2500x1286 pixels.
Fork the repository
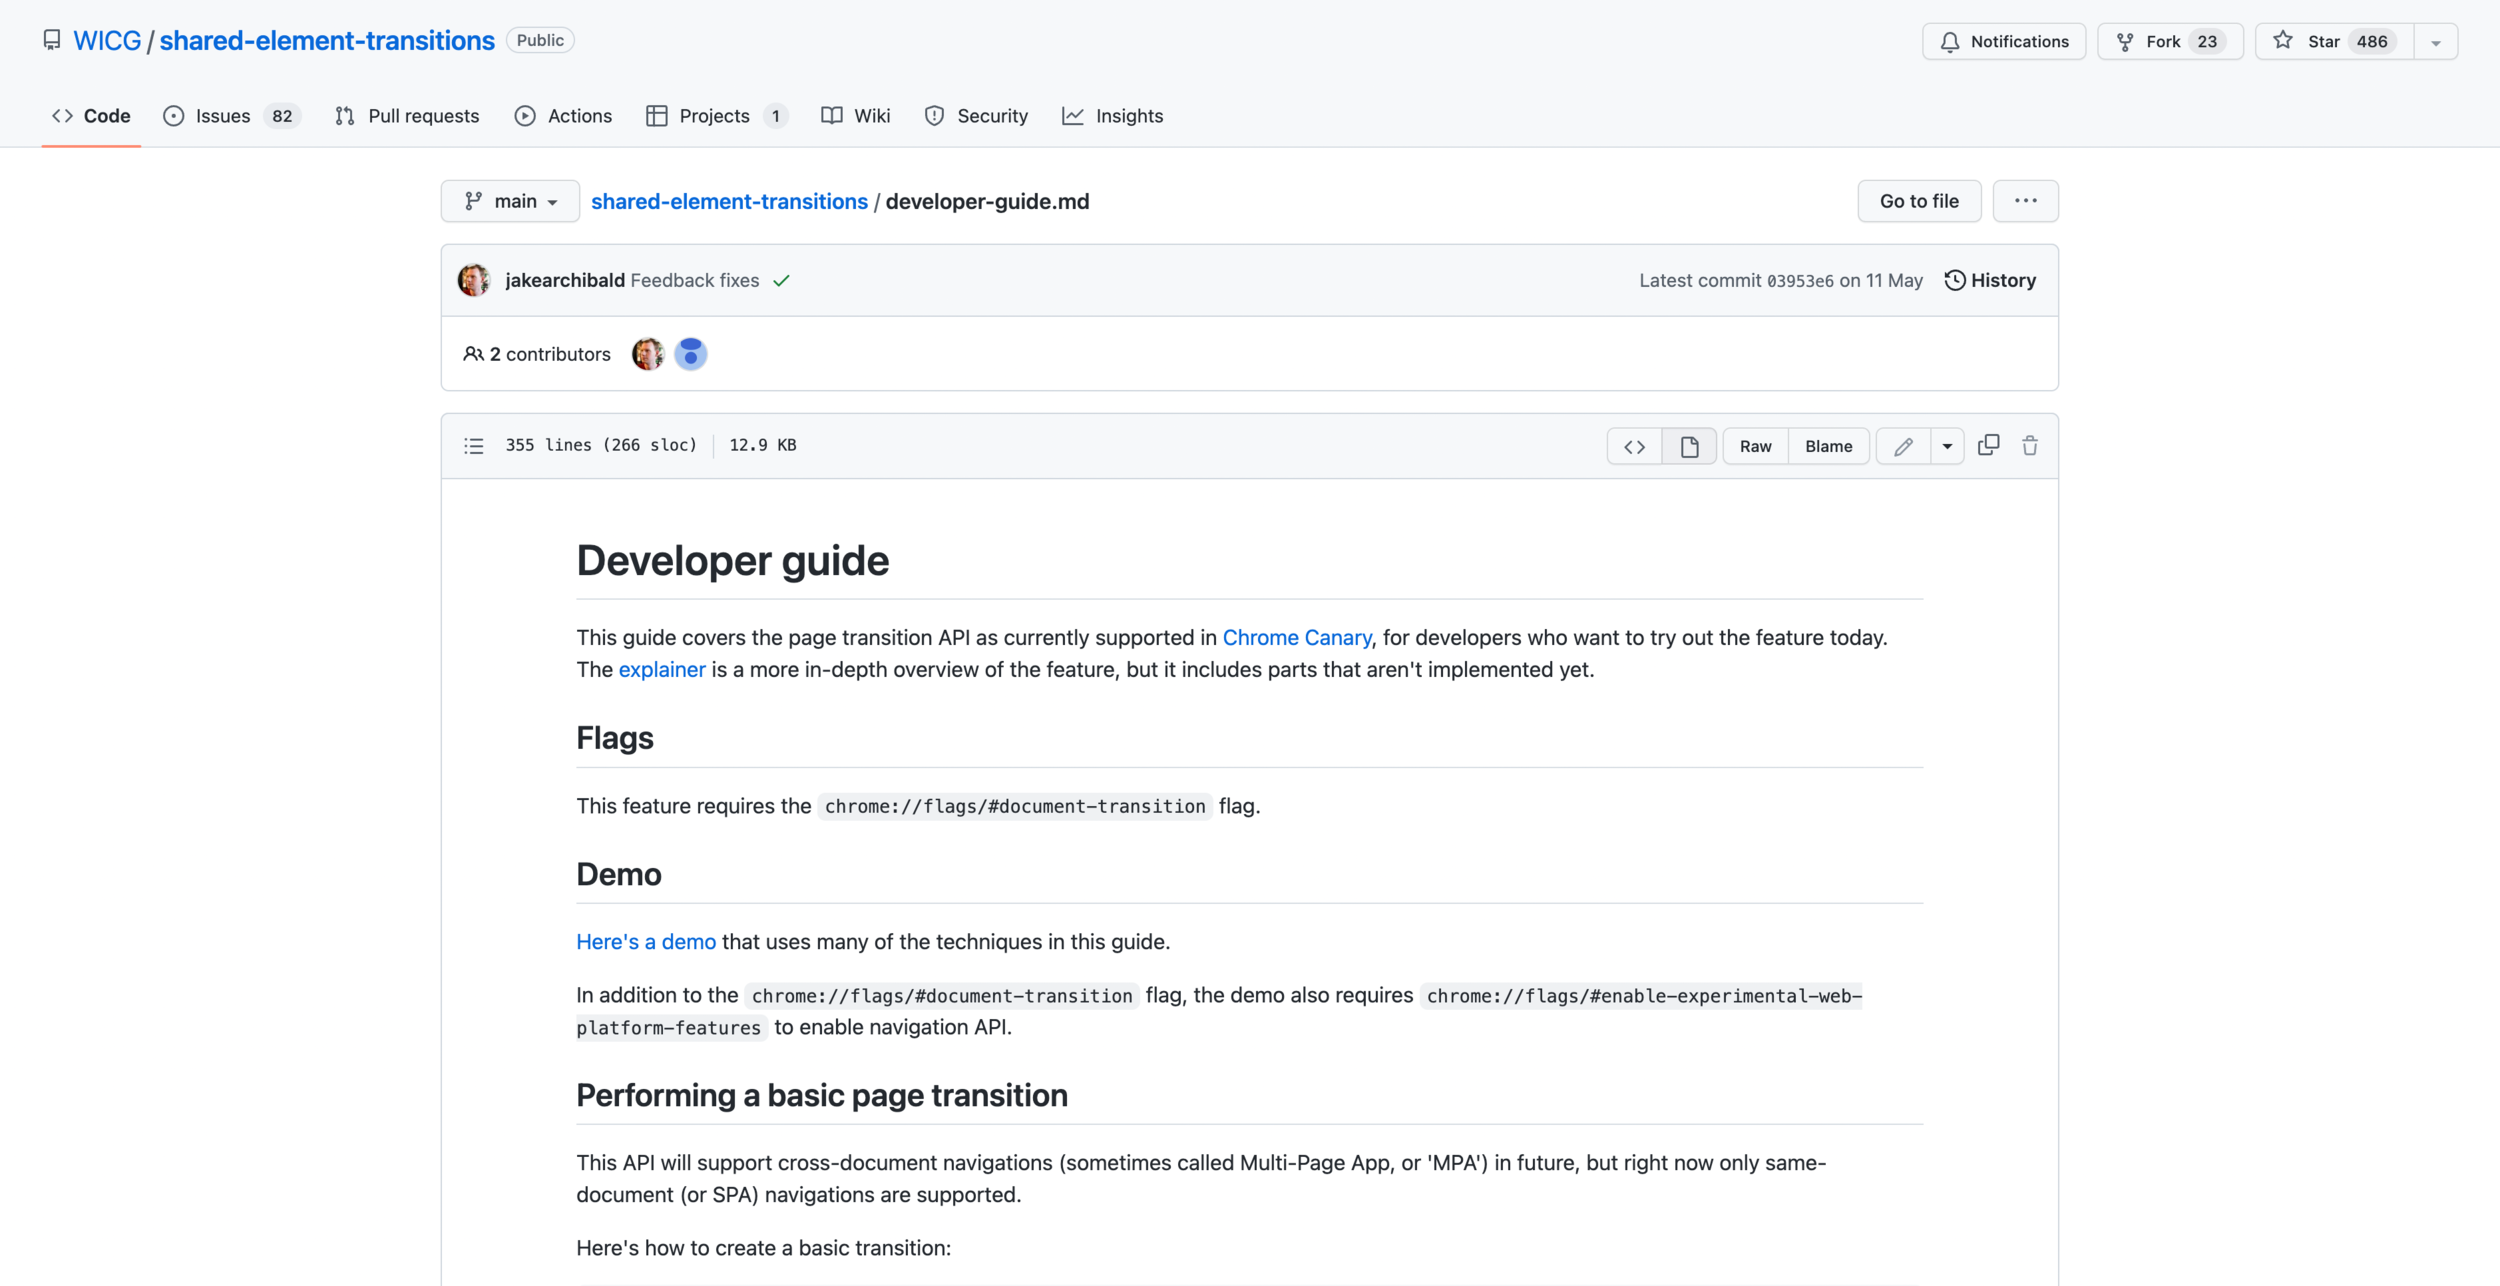click(x=2169, y=41)
